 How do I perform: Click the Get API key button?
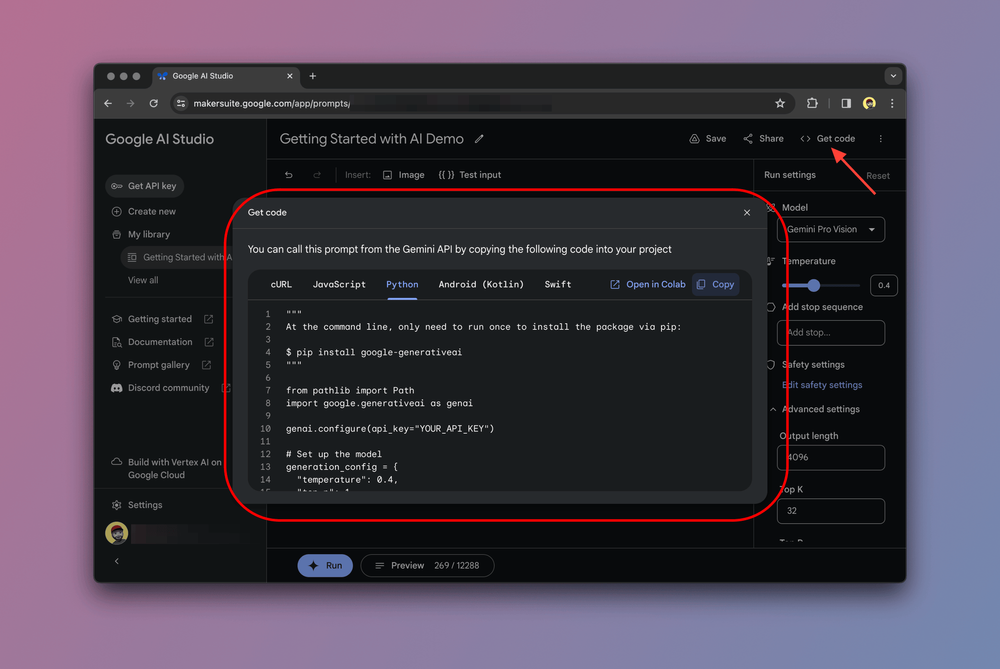point(144,186)
